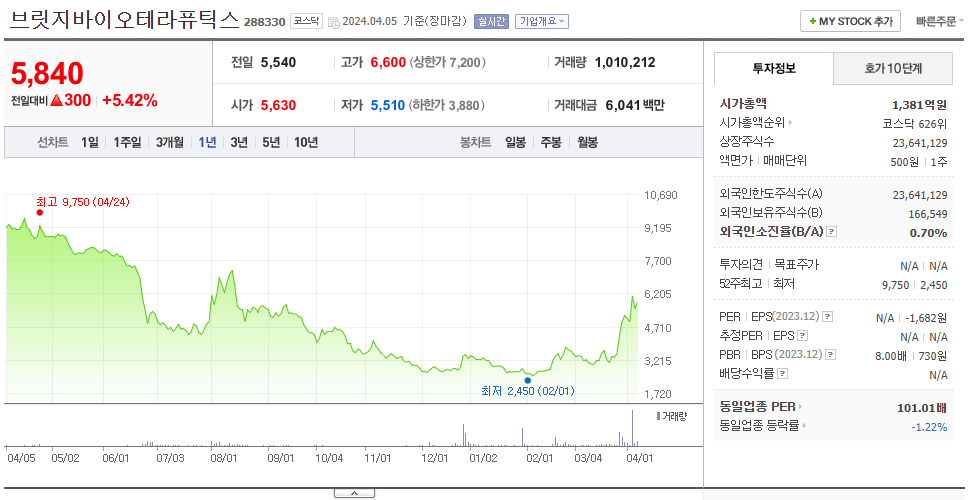Show the 주봉 weekly candle chart
The width and height of the screenshot is (968, 500).
pos(551,143)
